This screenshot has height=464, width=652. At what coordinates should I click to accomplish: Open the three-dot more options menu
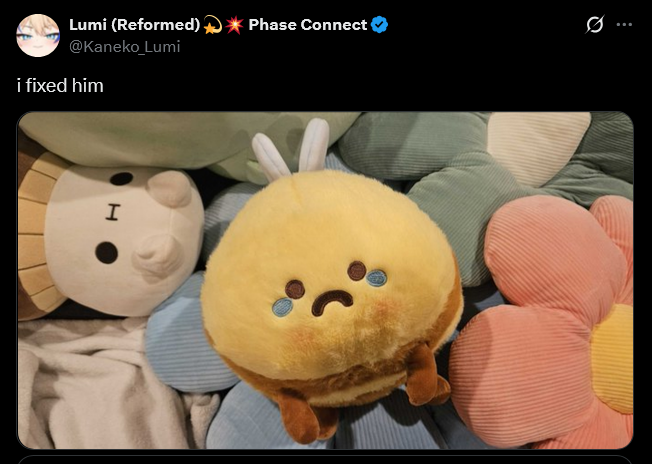click(x=624, y=25)
